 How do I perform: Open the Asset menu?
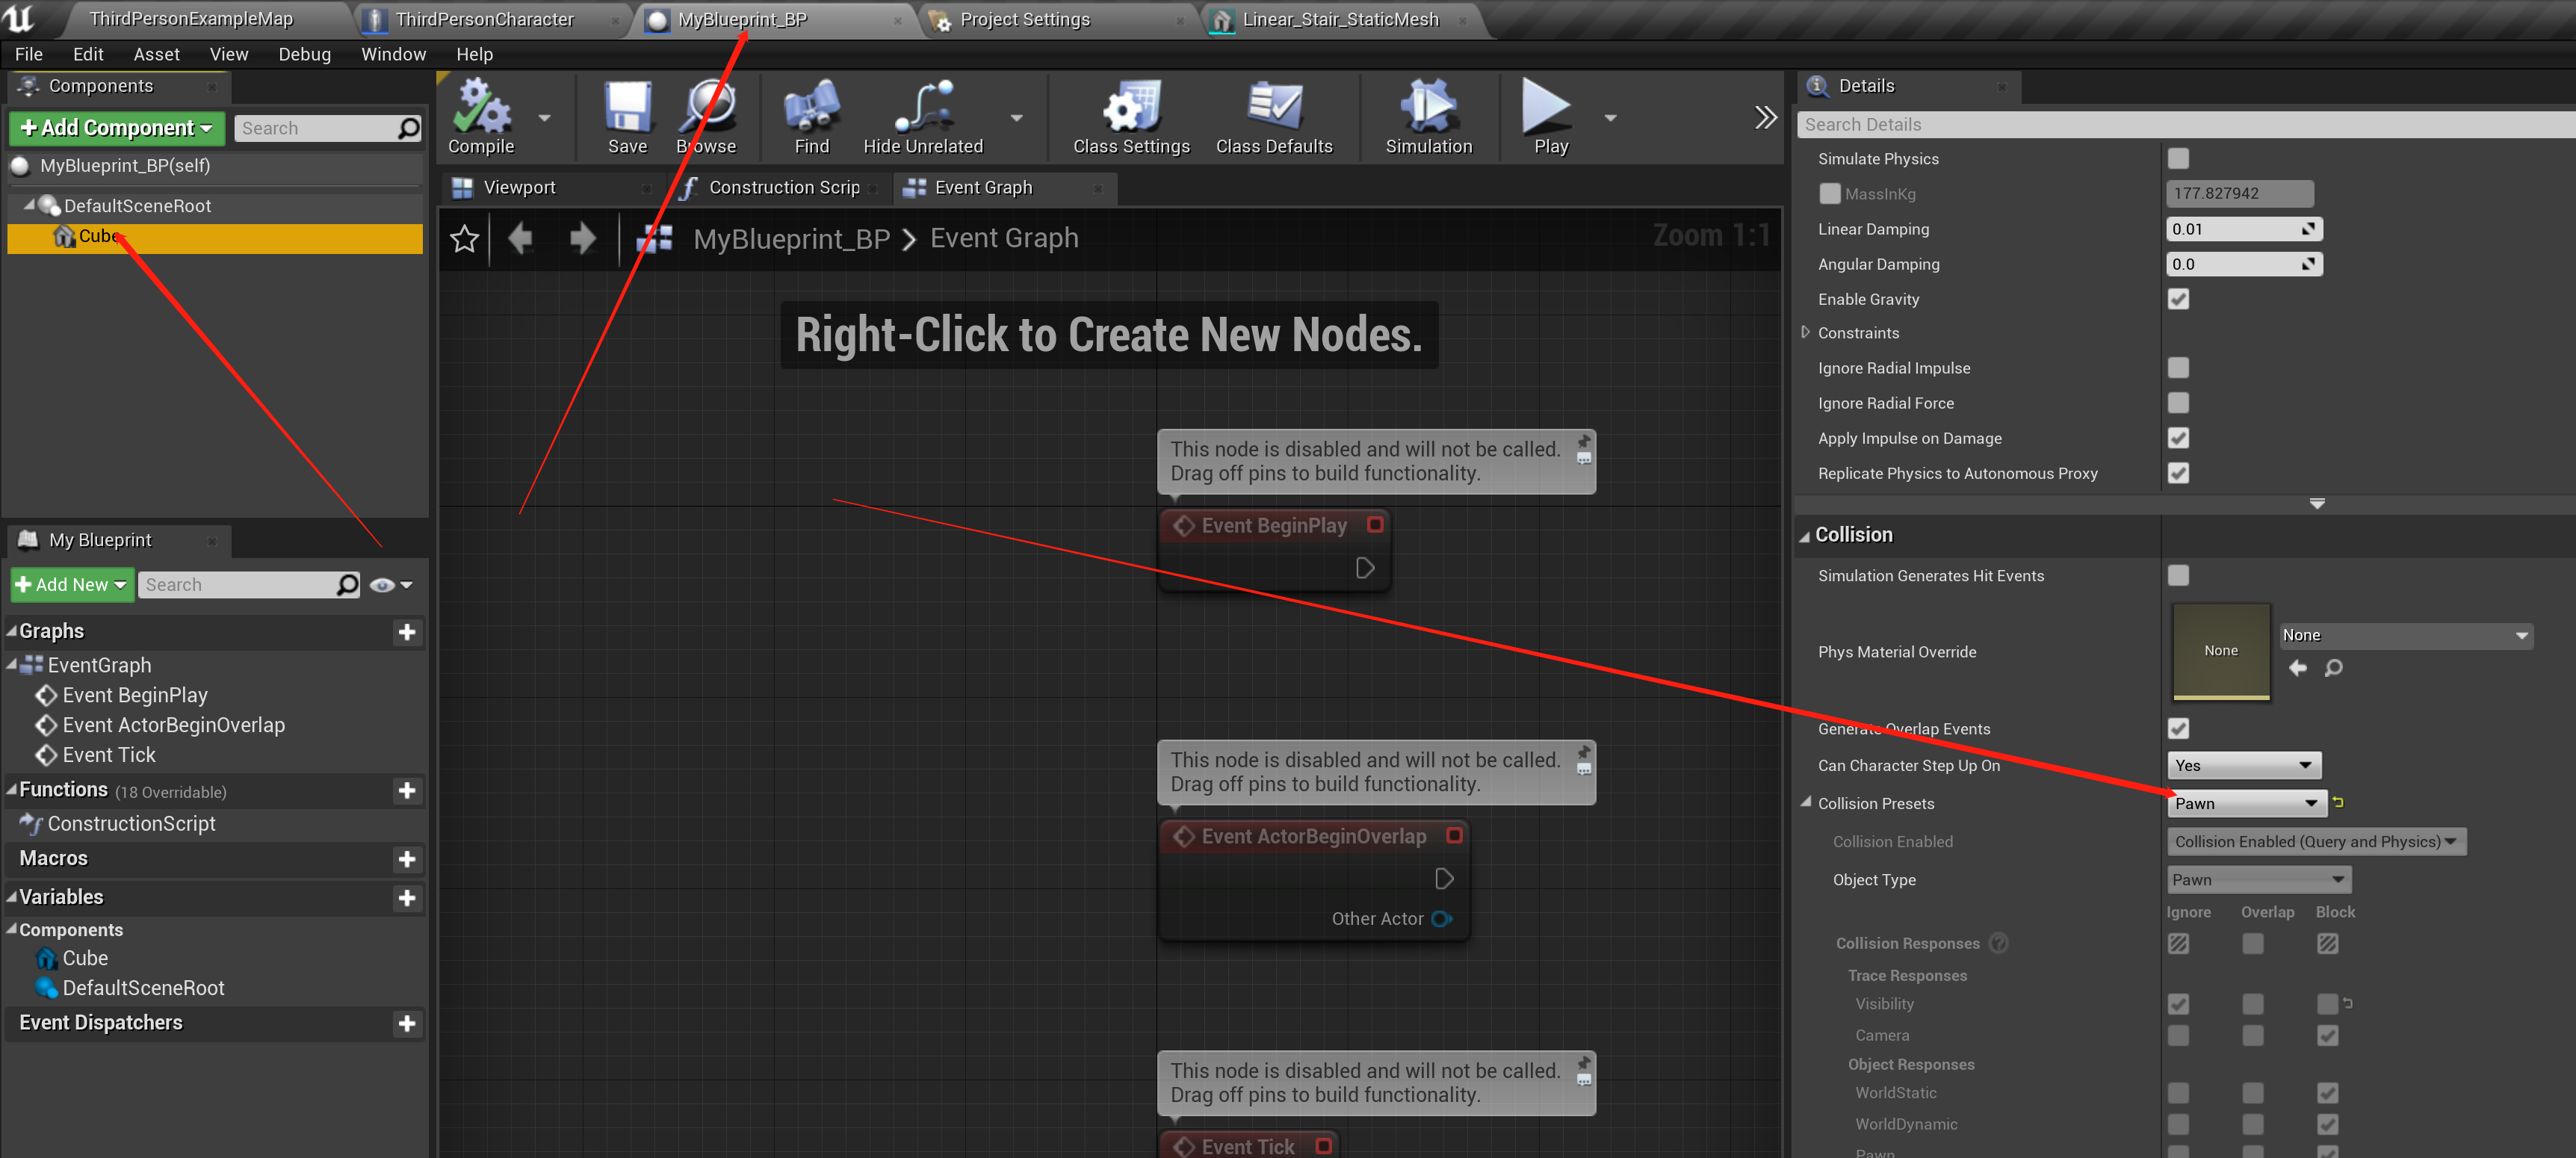point(157,54)
